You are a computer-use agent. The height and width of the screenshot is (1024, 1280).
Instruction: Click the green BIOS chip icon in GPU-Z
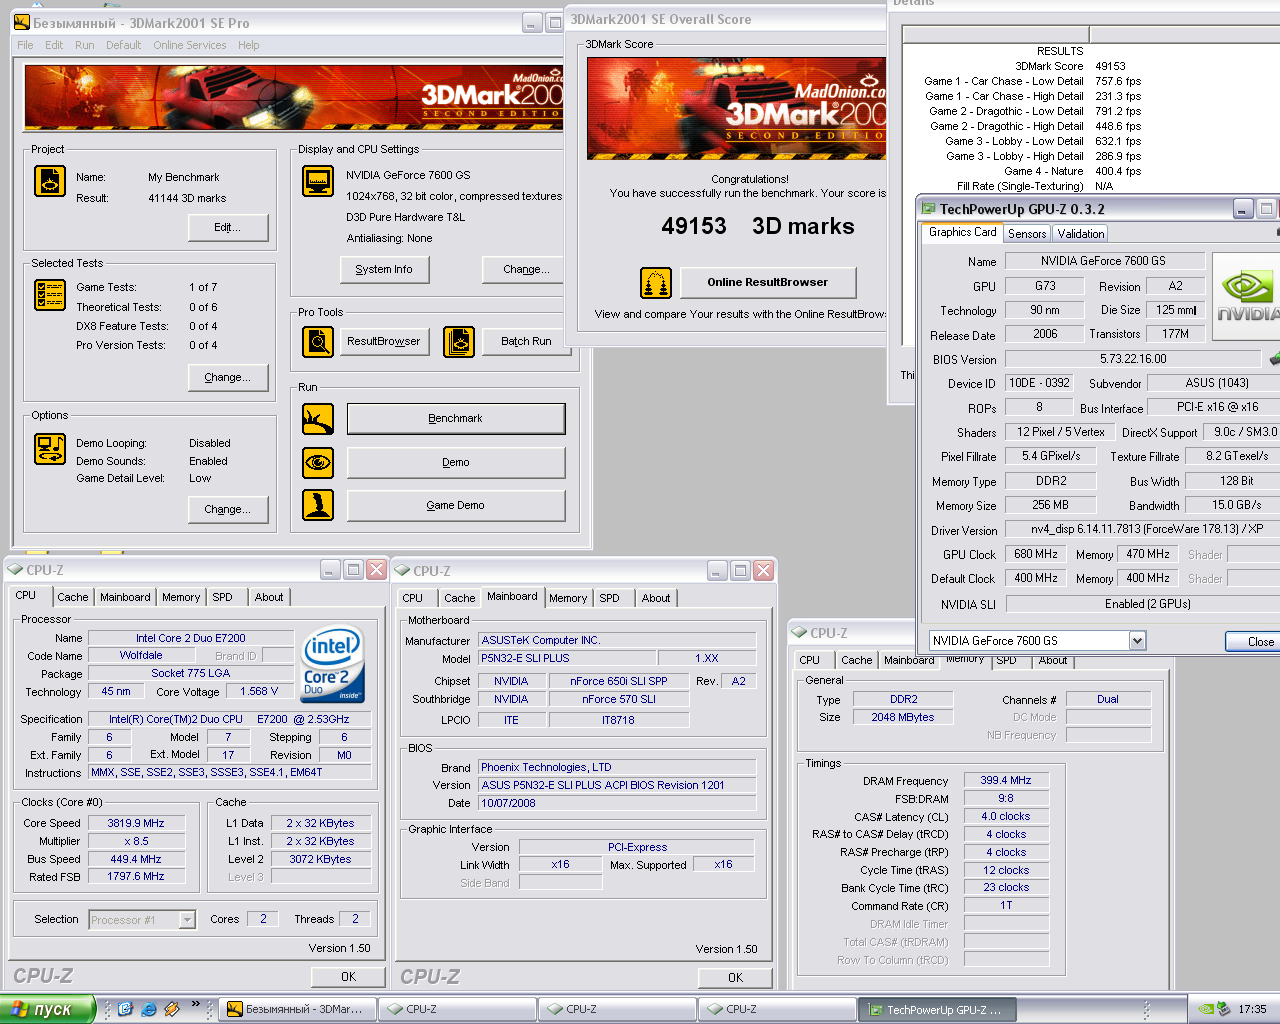click(1274, 358)
